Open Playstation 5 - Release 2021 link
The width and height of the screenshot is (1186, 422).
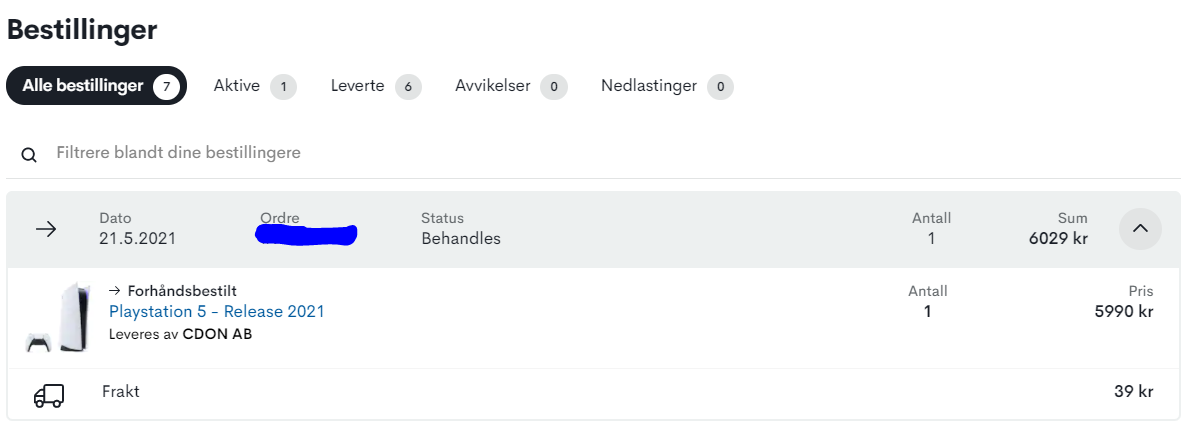(217, 312)
